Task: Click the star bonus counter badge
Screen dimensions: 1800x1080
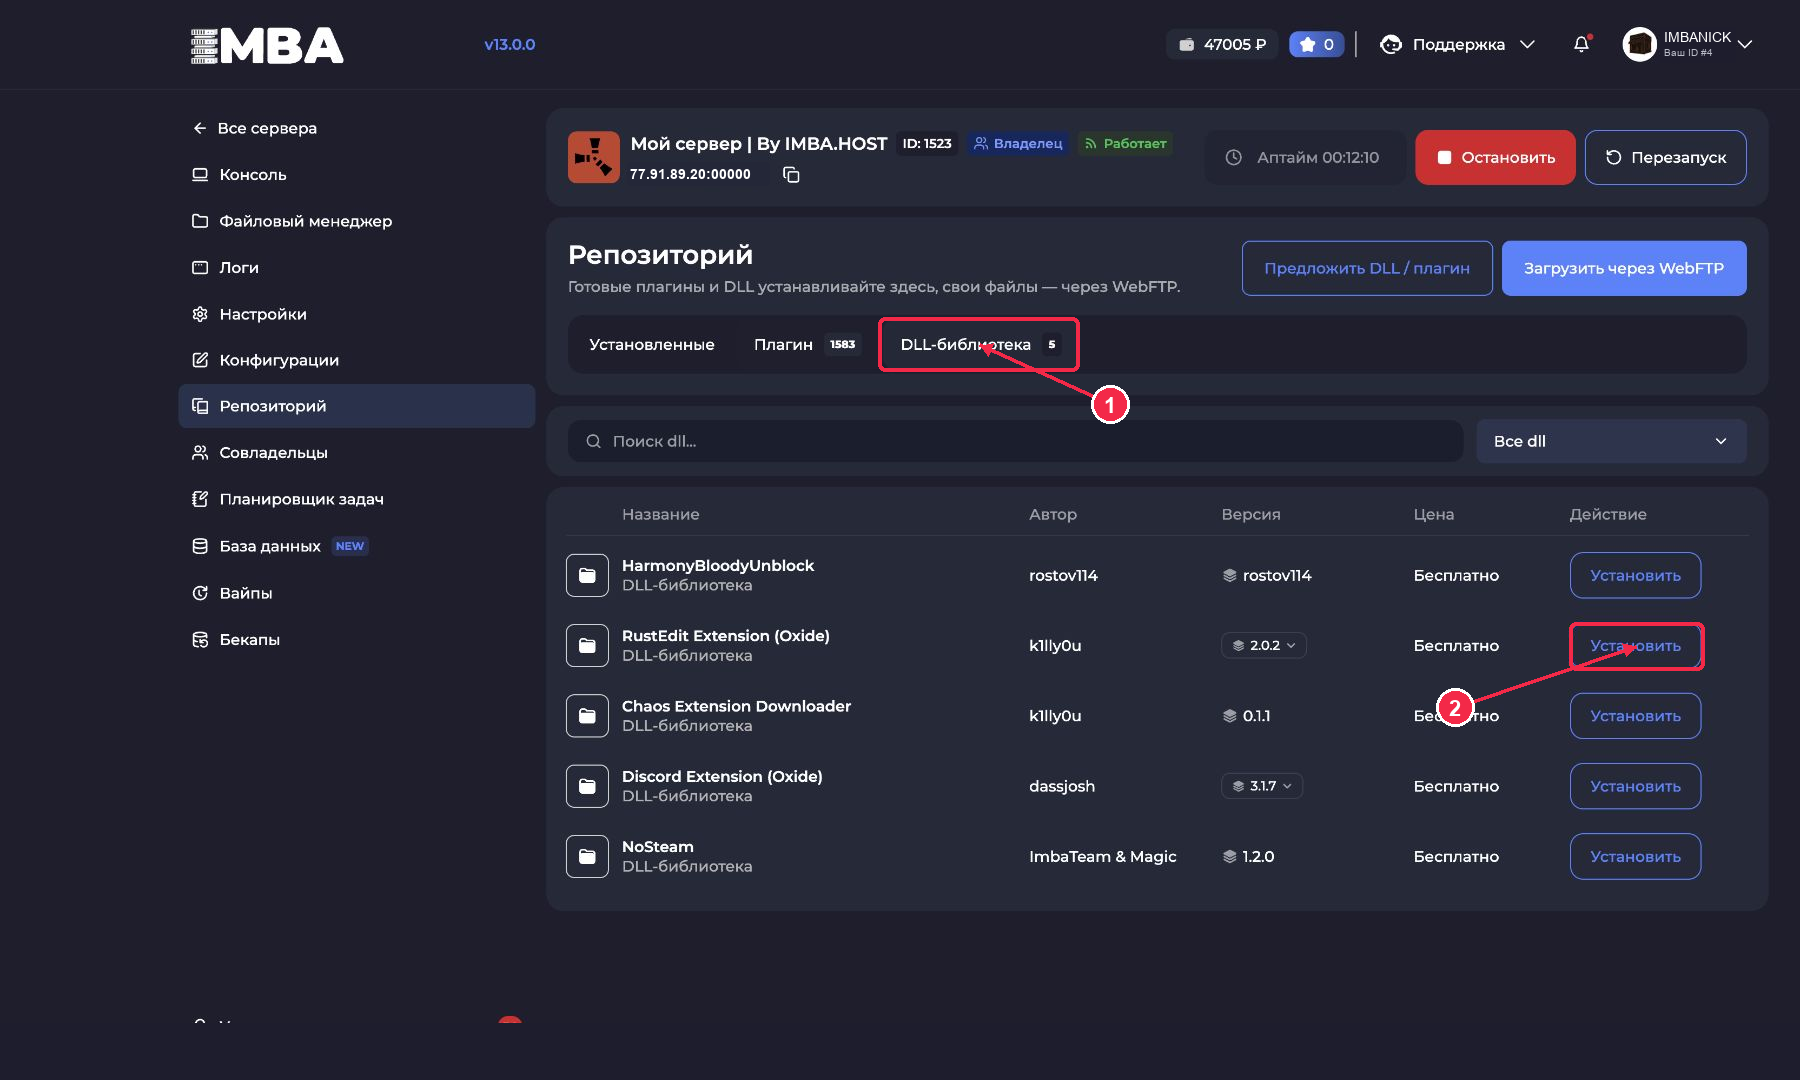Action: (x=1316, y=44)
